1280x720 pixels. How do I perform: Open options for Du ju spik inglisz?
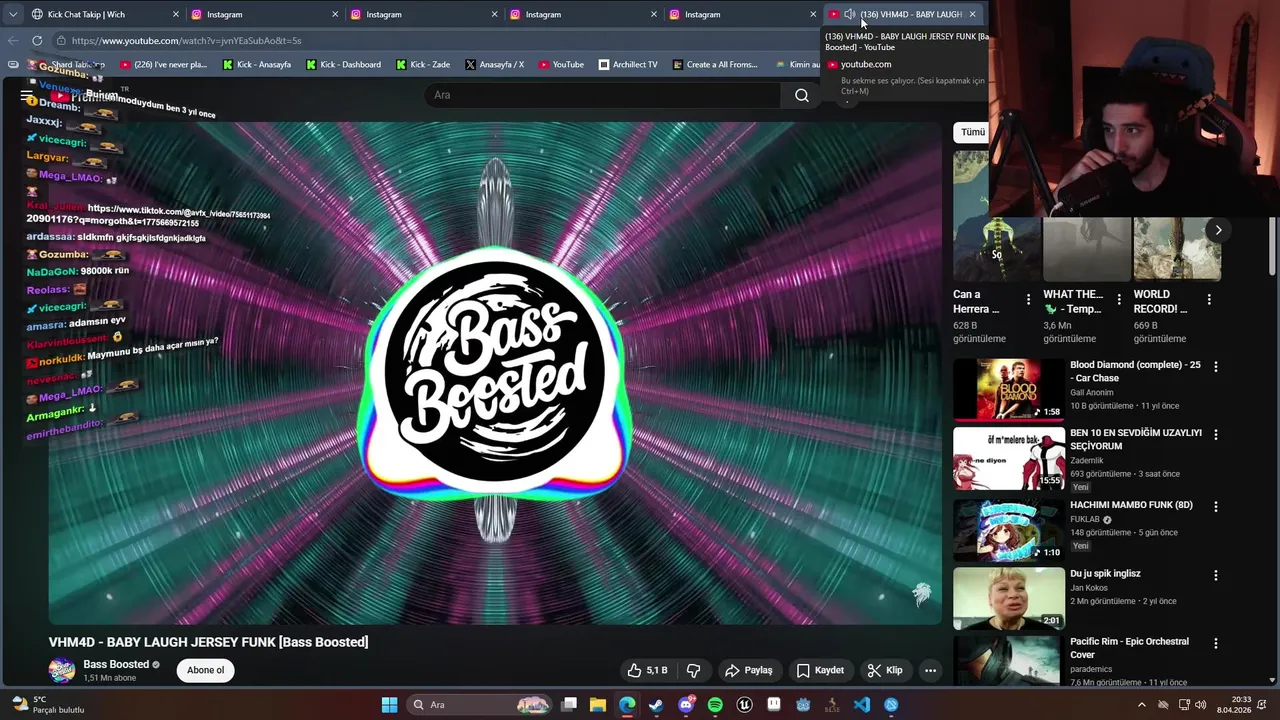(1216, 575)
